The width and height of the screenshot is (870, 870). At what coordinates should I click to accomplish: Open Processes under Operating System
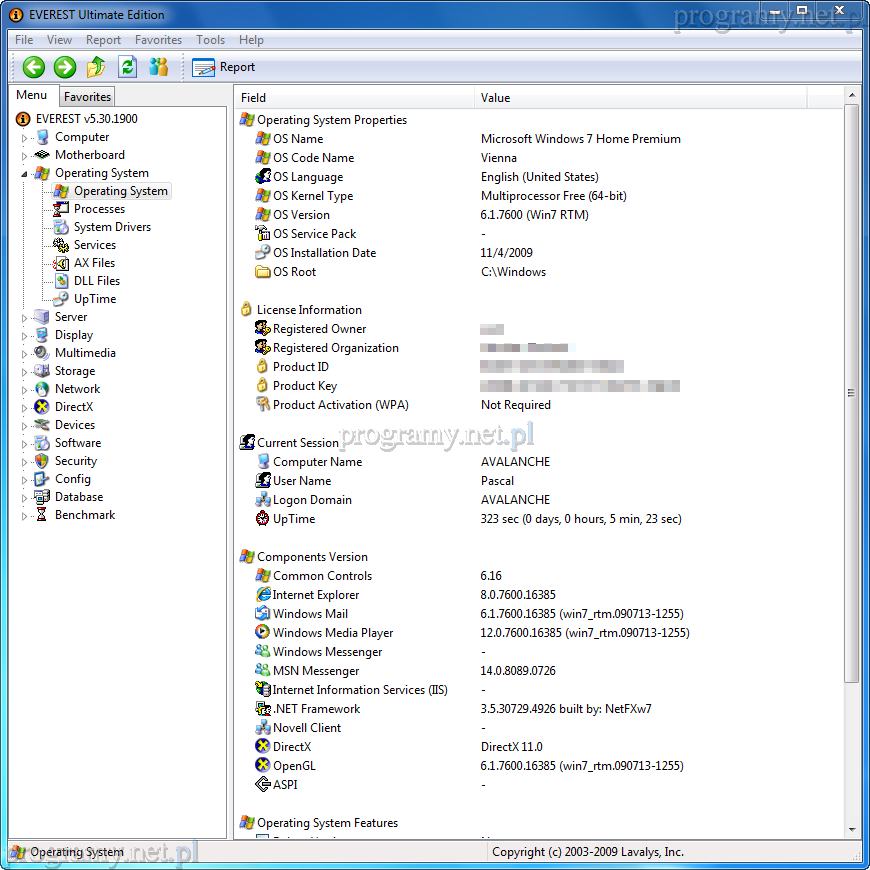point(98,209)
